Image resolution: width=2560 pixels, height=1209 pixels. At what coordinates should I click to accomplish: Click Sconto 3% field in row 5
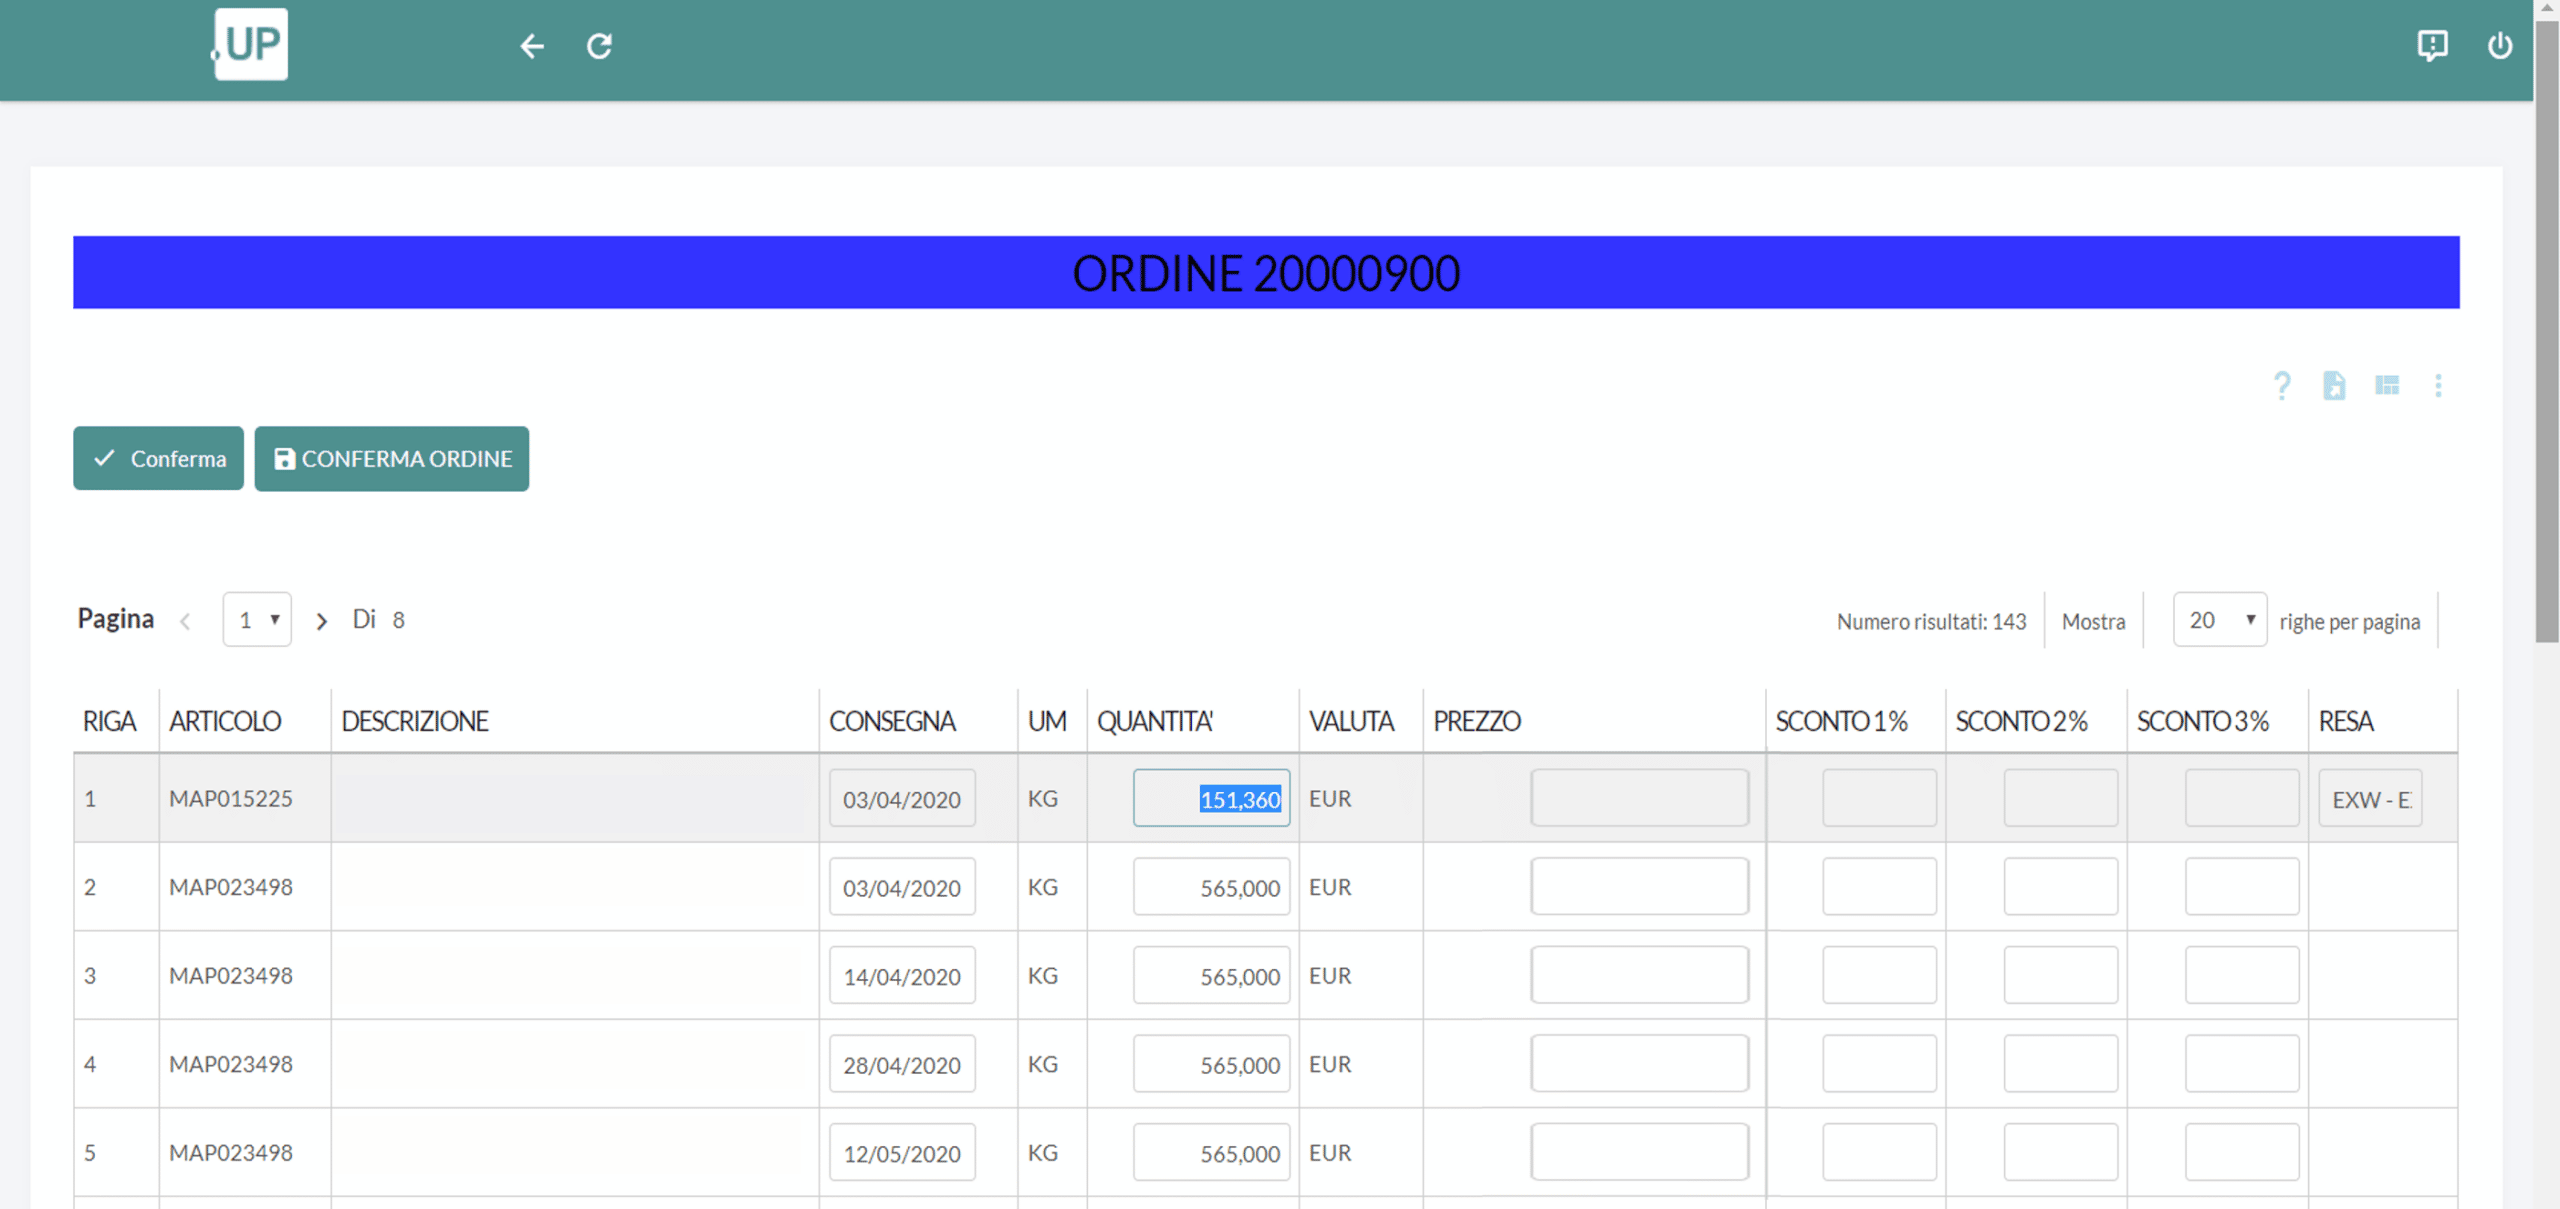[x=2242, y=1152]
